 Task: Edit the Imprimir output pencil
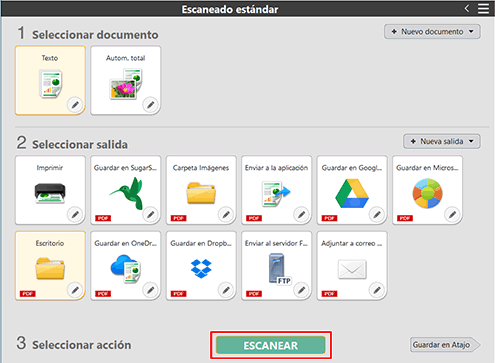(75, 215)
